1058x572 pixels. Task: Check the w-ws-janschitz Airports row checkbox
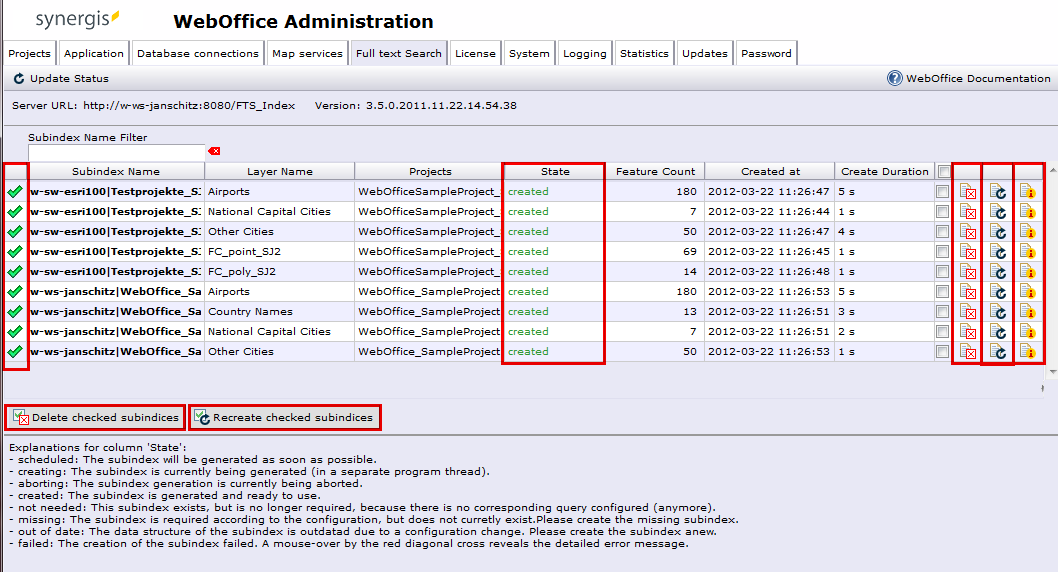pyautogui.click(x=942, y=291)
